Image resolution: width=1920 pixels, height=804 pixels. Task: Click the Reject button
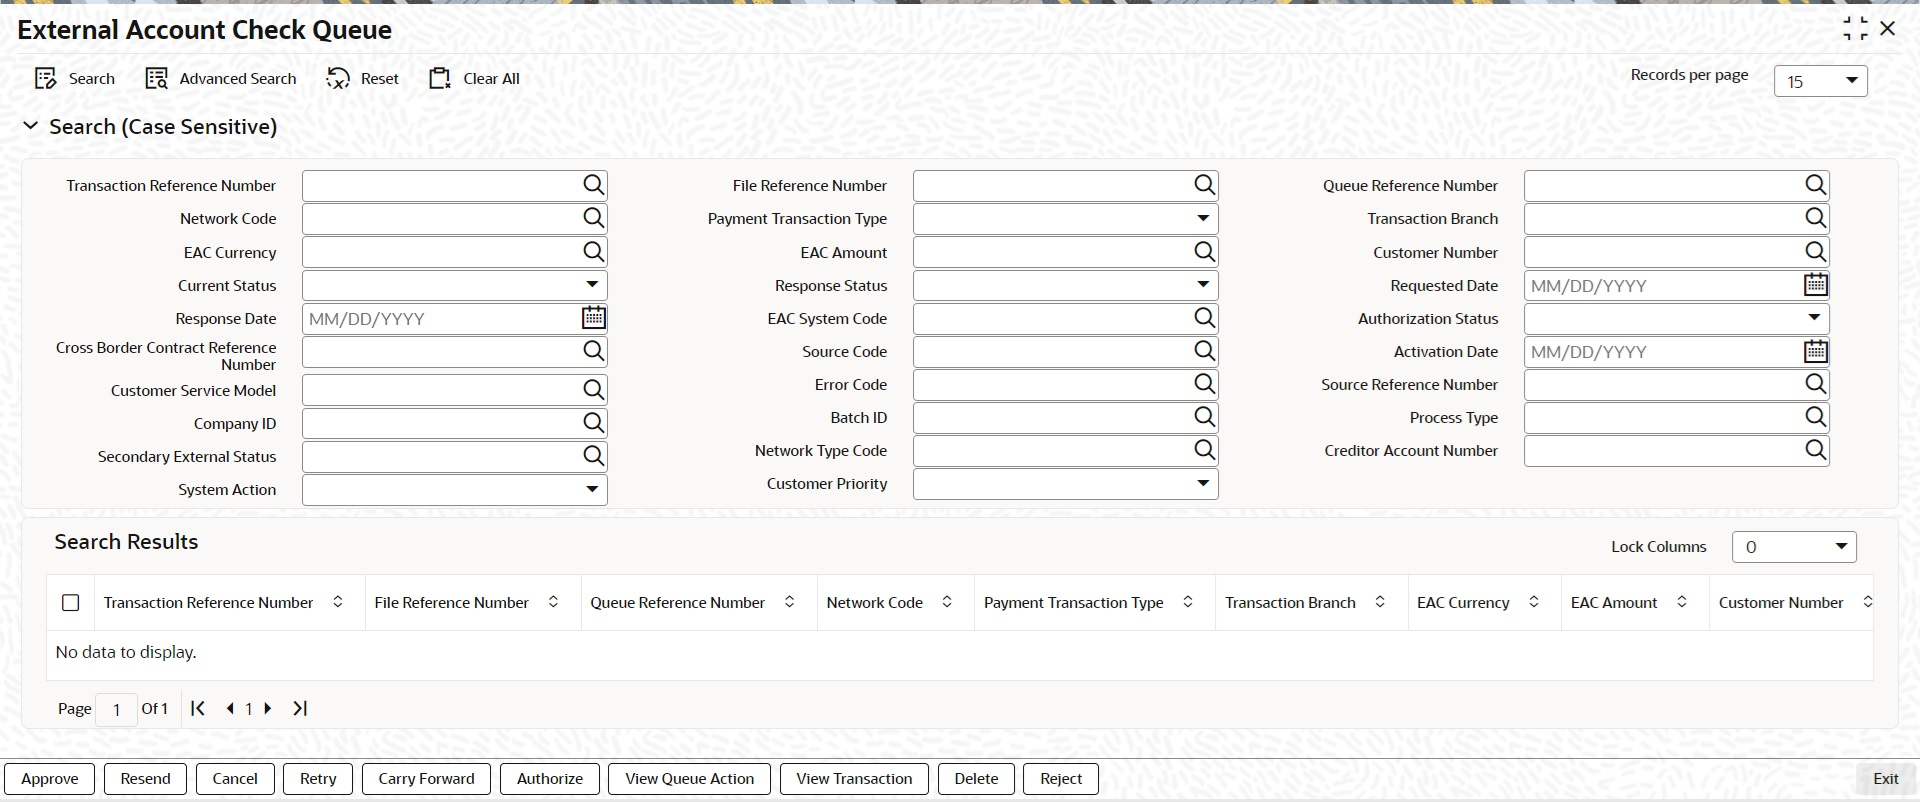click(x=1061, y=779)
